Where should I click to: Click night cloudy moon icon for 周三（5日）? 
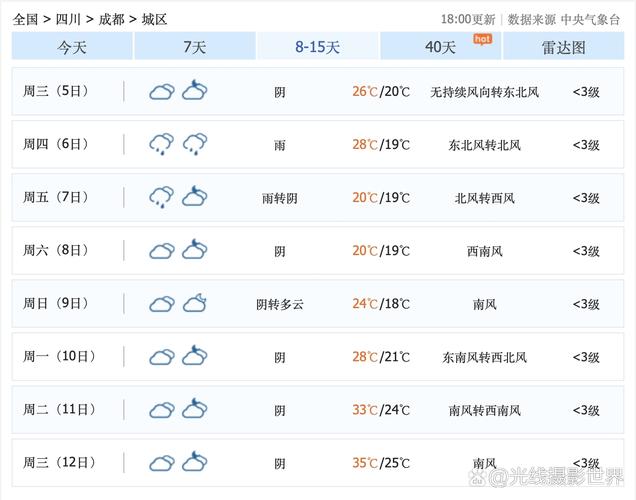(195, 90)
